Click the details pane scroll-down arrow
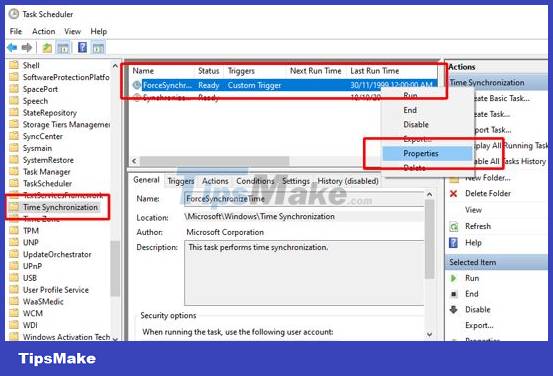 click(430, 334)
